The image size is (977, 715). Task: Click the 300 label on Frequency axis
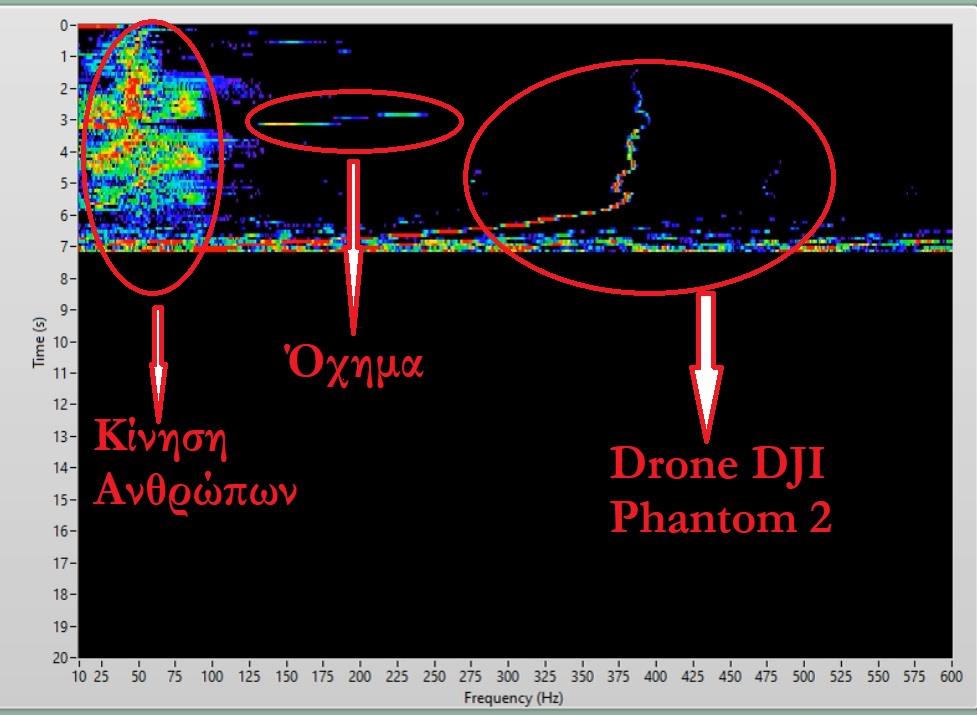click(x=508, y=677)
